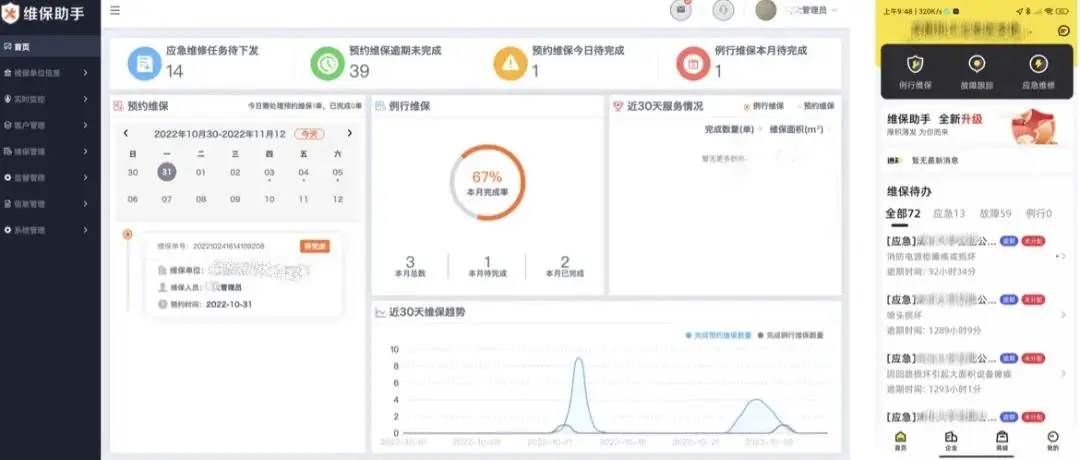Click the hamburger menu collapse icon
Screen dimensions: 1080x460
[x=115, y=10]
